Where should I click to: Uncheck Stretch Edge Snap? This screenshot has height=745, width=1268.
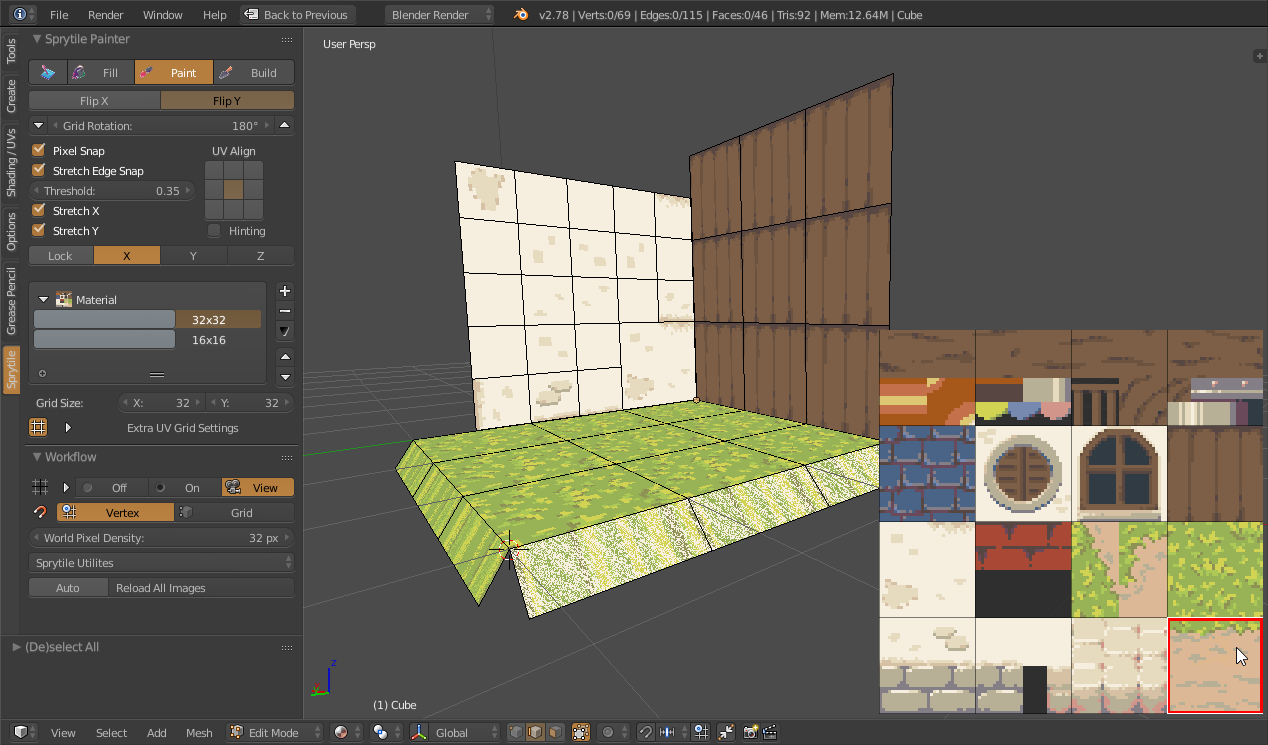point(39,170)
